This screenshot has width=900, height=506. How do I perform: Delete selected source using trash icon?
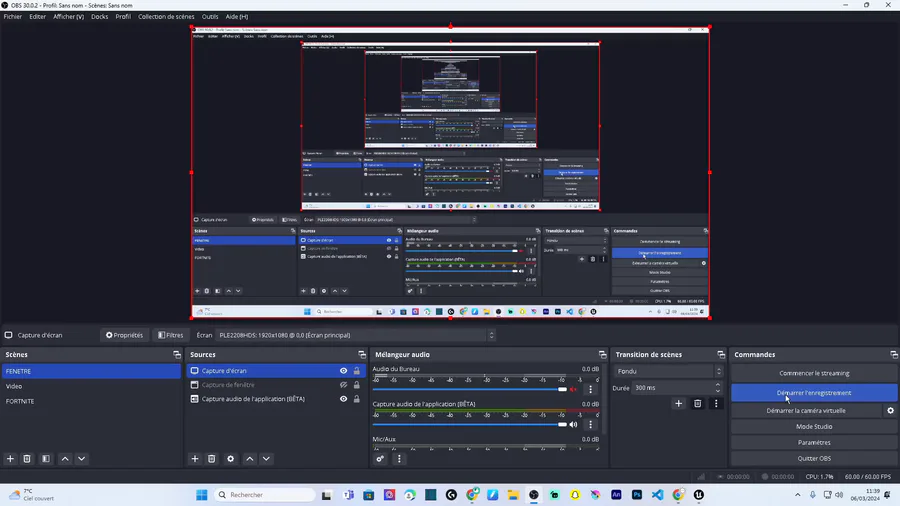(x=212, y=459)
